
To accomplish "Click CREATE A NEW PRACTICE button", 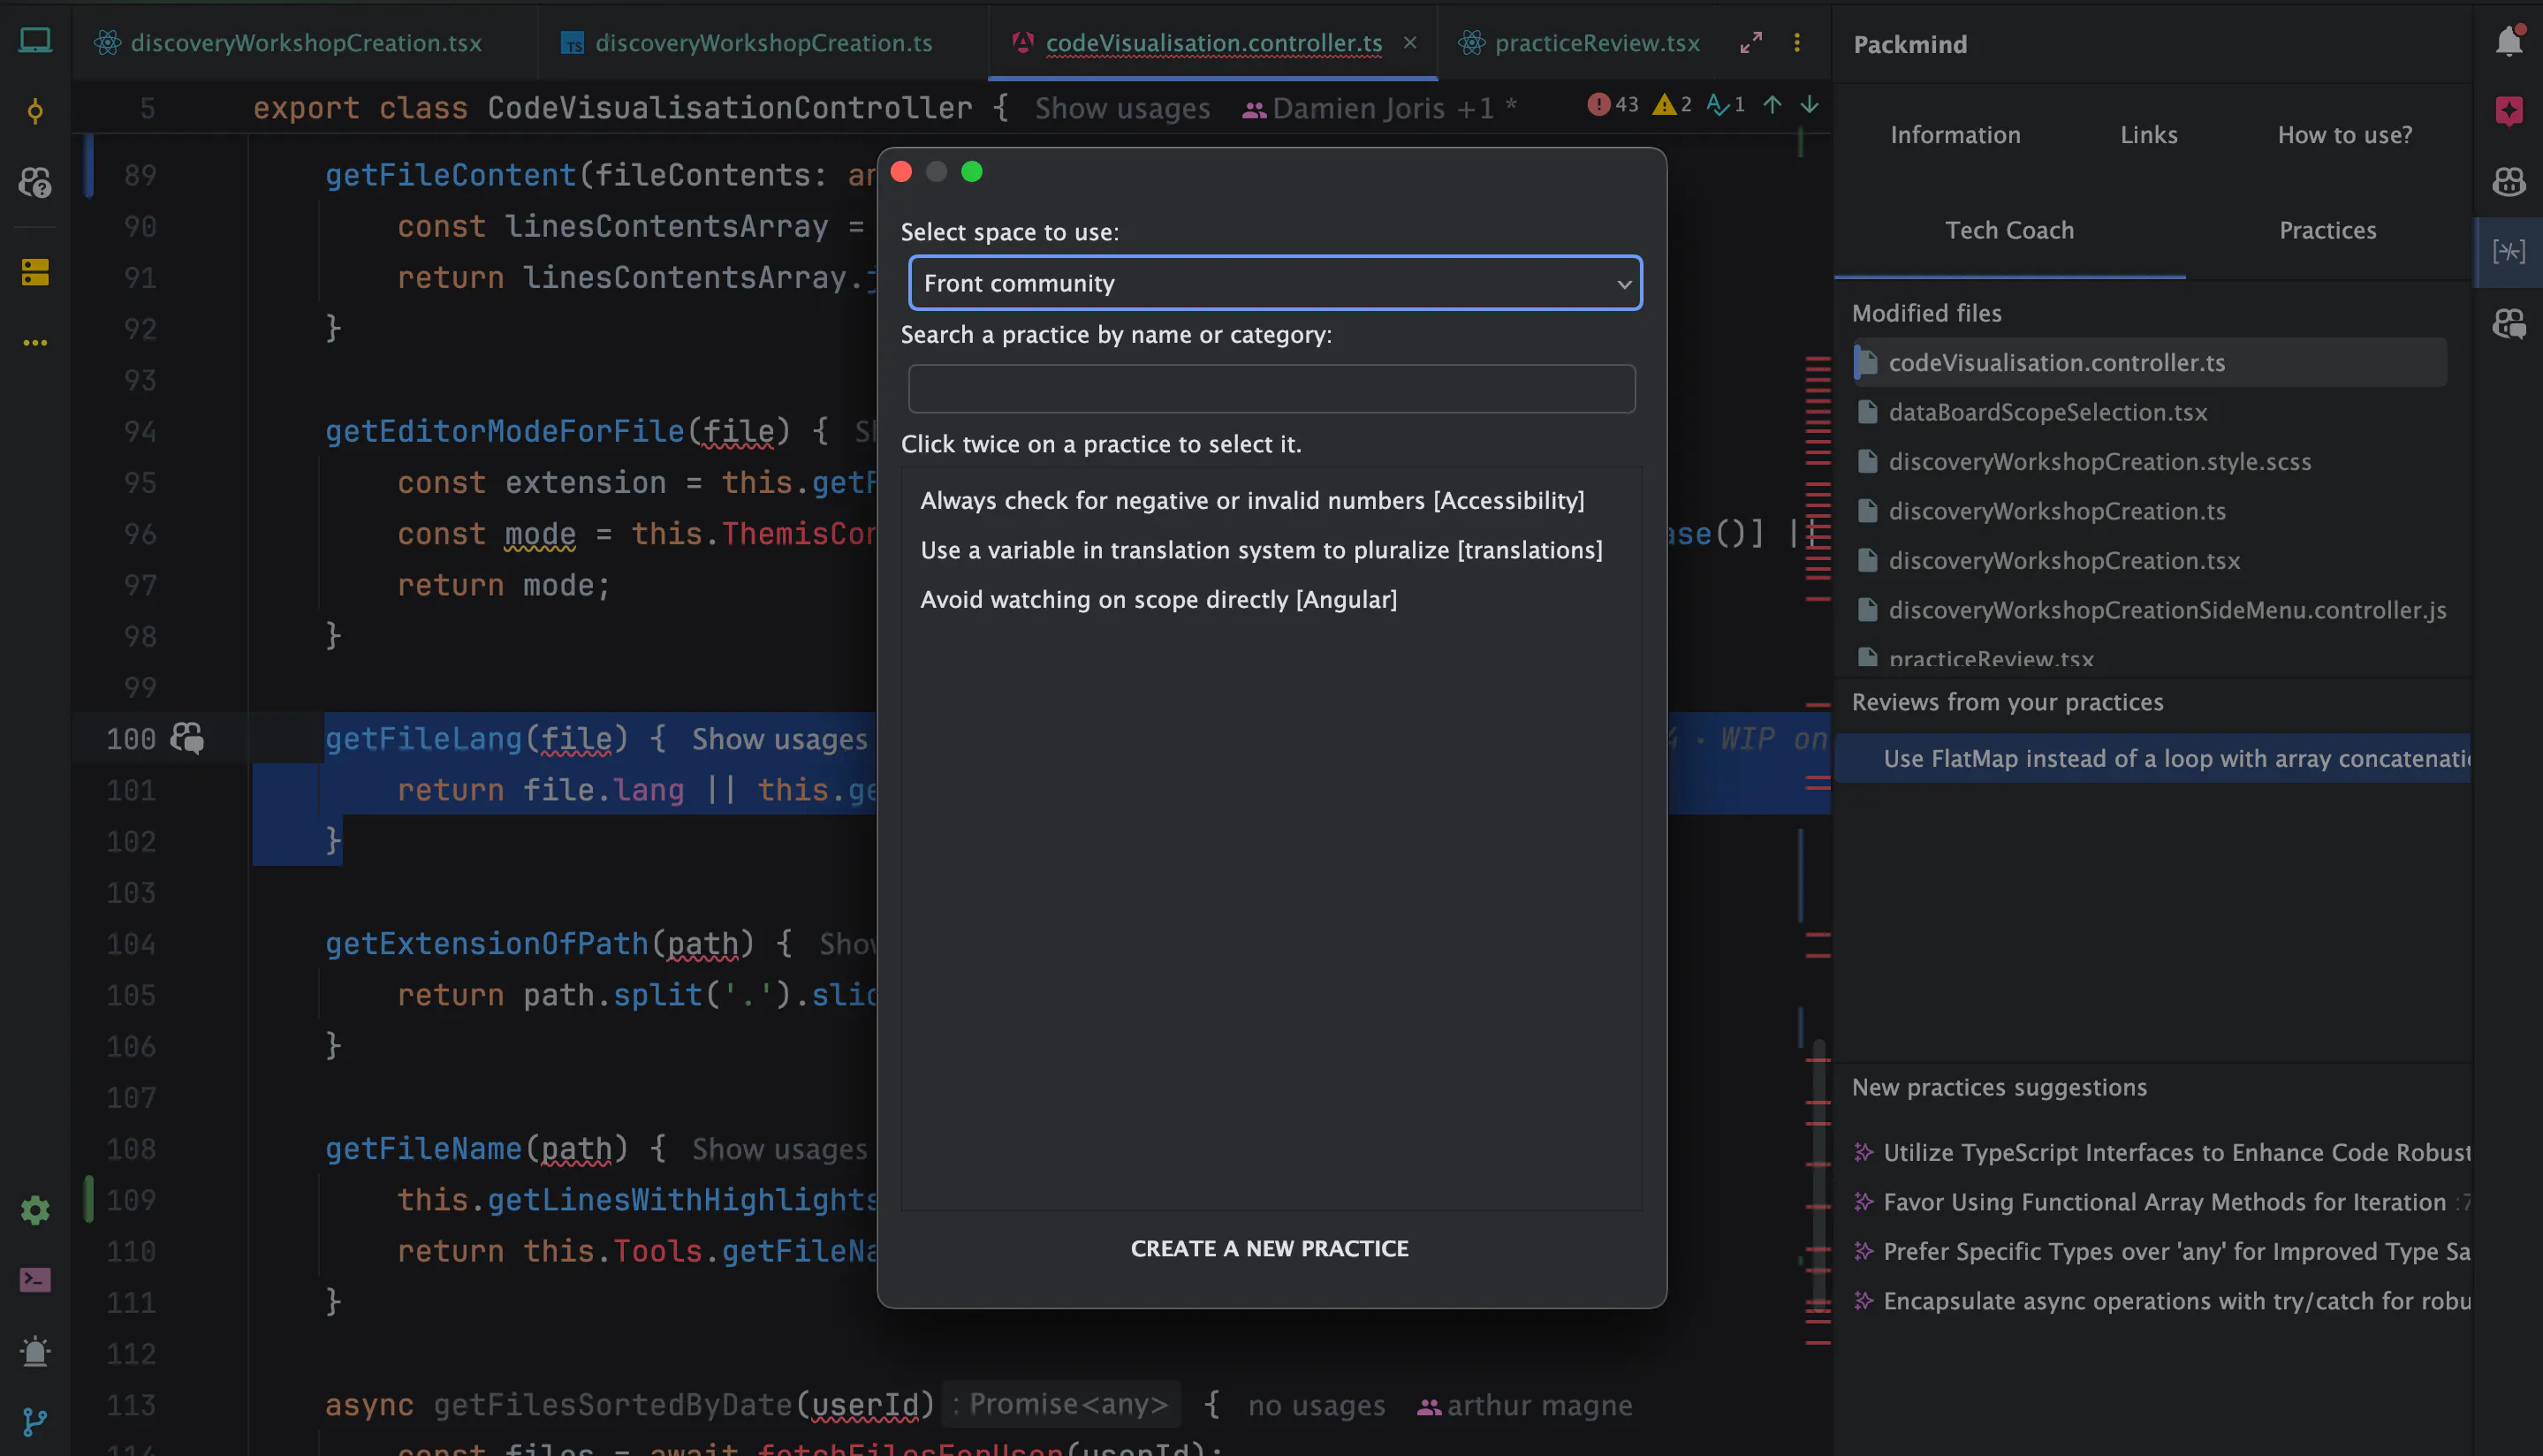I will coord(1270,1248).
